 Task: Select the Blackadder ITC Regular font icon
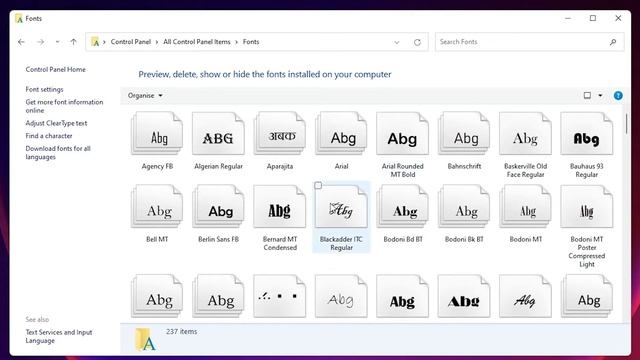(x=341, y=207)
